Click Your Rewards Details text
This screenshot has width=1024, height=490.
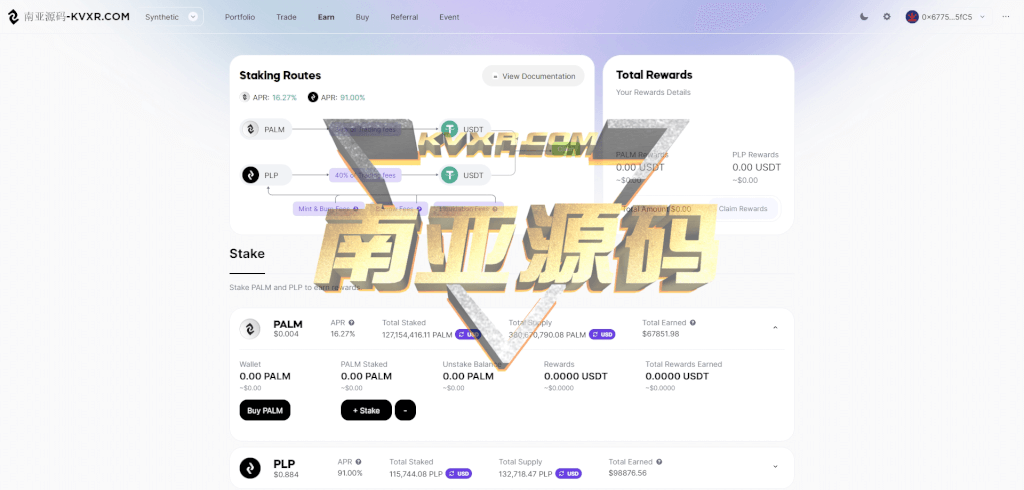click(x=653, y=92)
